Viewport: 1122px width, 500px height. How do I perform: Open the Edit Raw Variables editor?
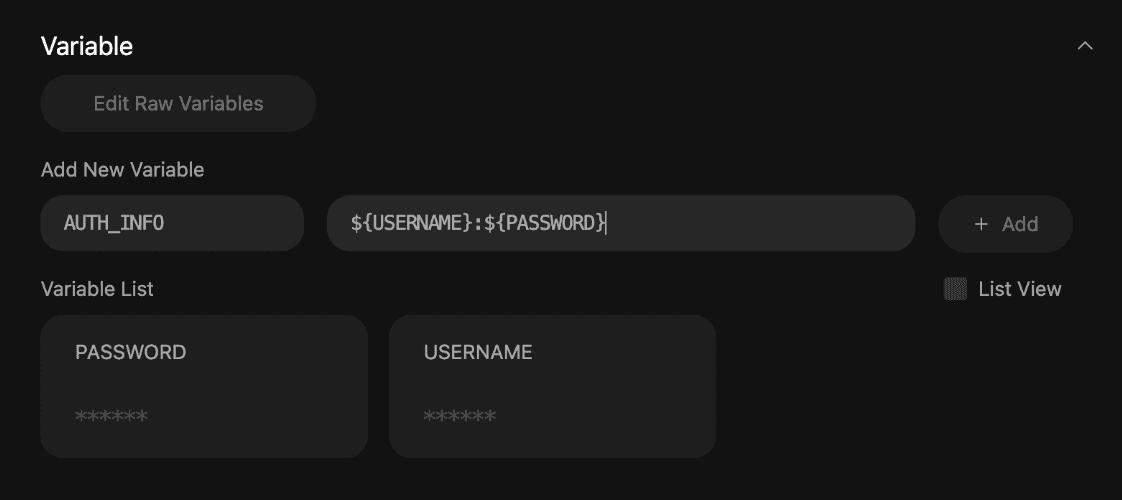click(178, 103)
